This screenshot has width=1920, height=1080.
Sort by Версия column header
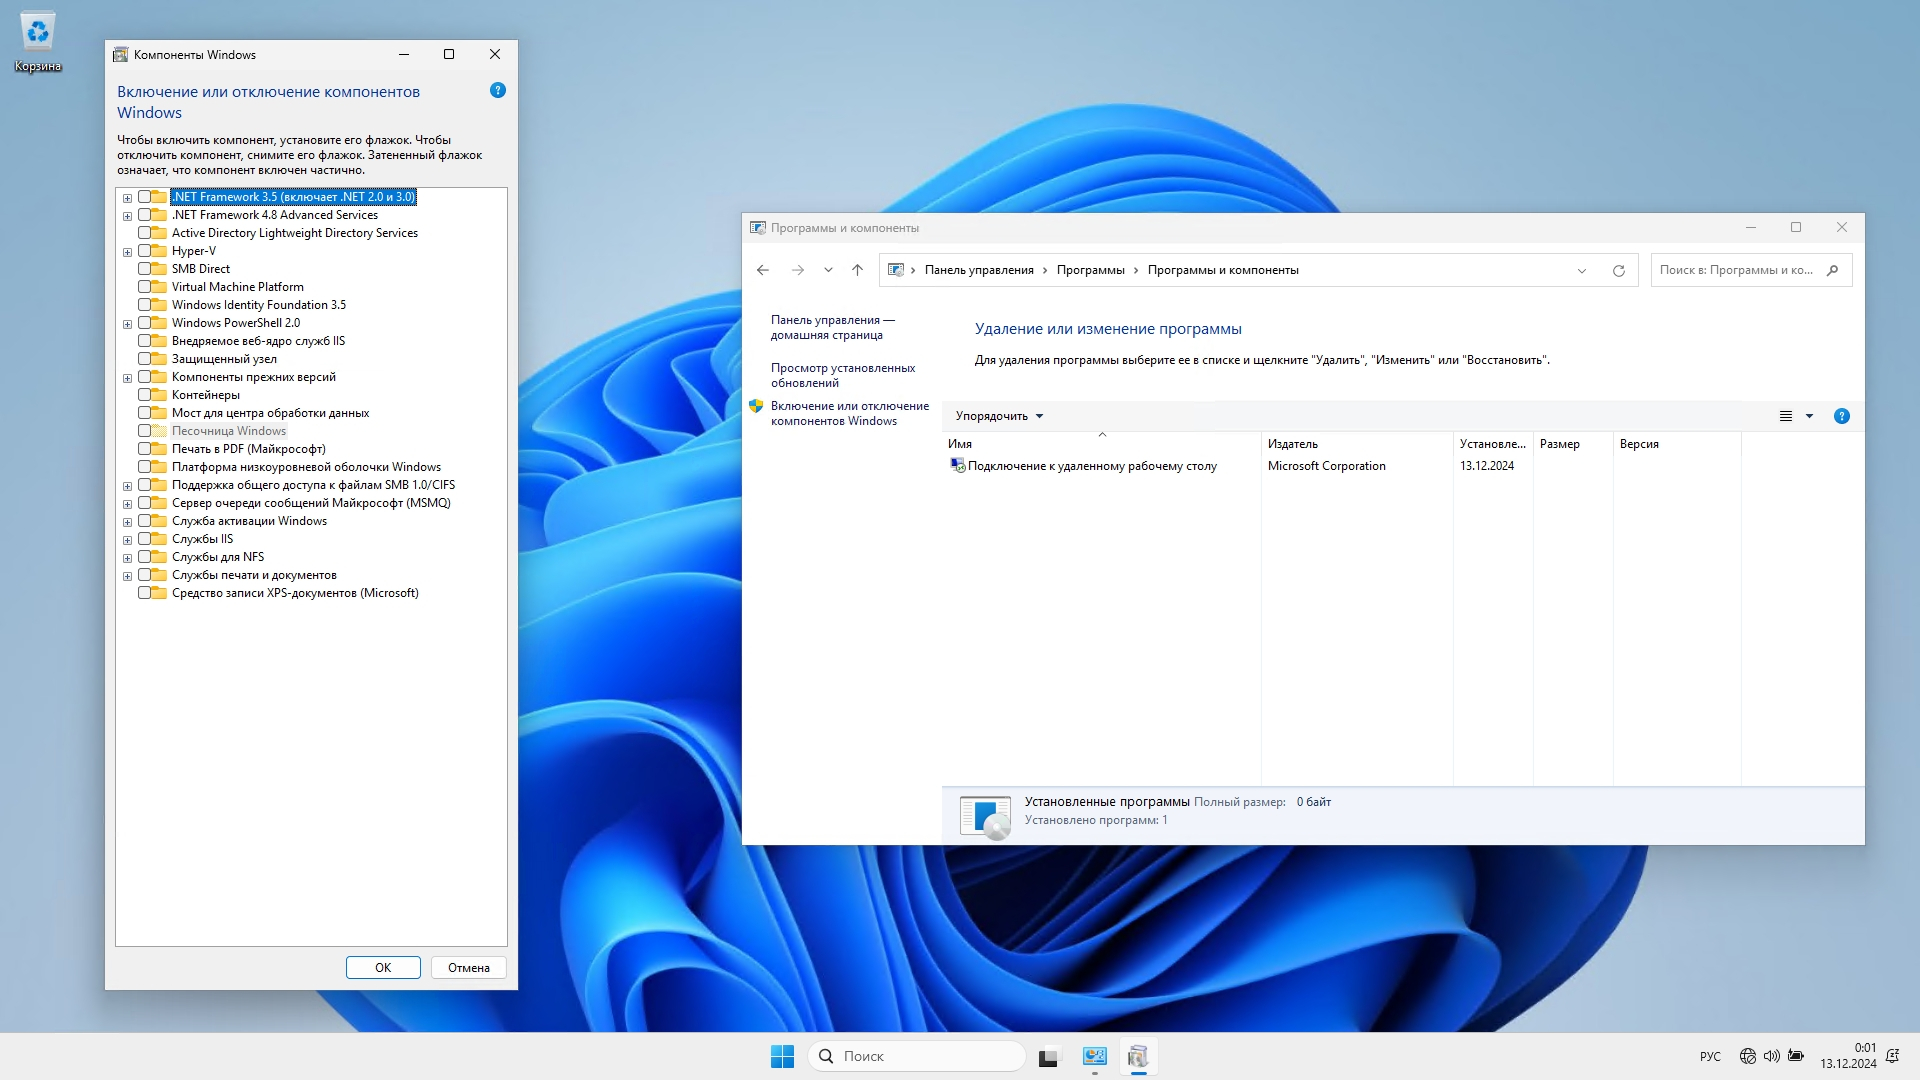(1677, 444)
